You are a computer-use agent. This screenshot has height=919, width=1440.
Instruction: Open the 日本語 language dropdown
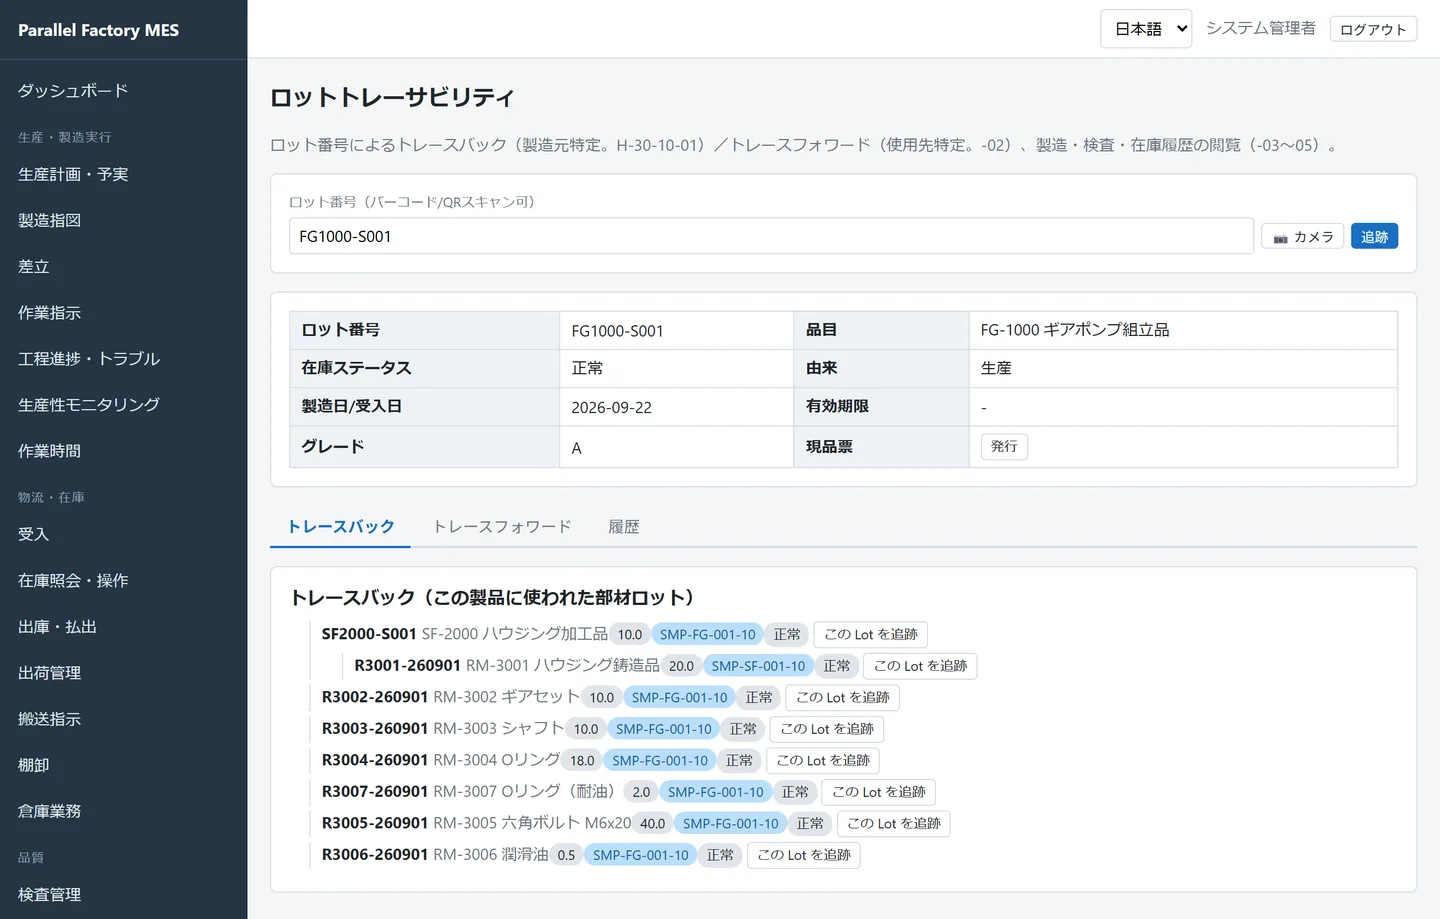tap(1146, 29)
